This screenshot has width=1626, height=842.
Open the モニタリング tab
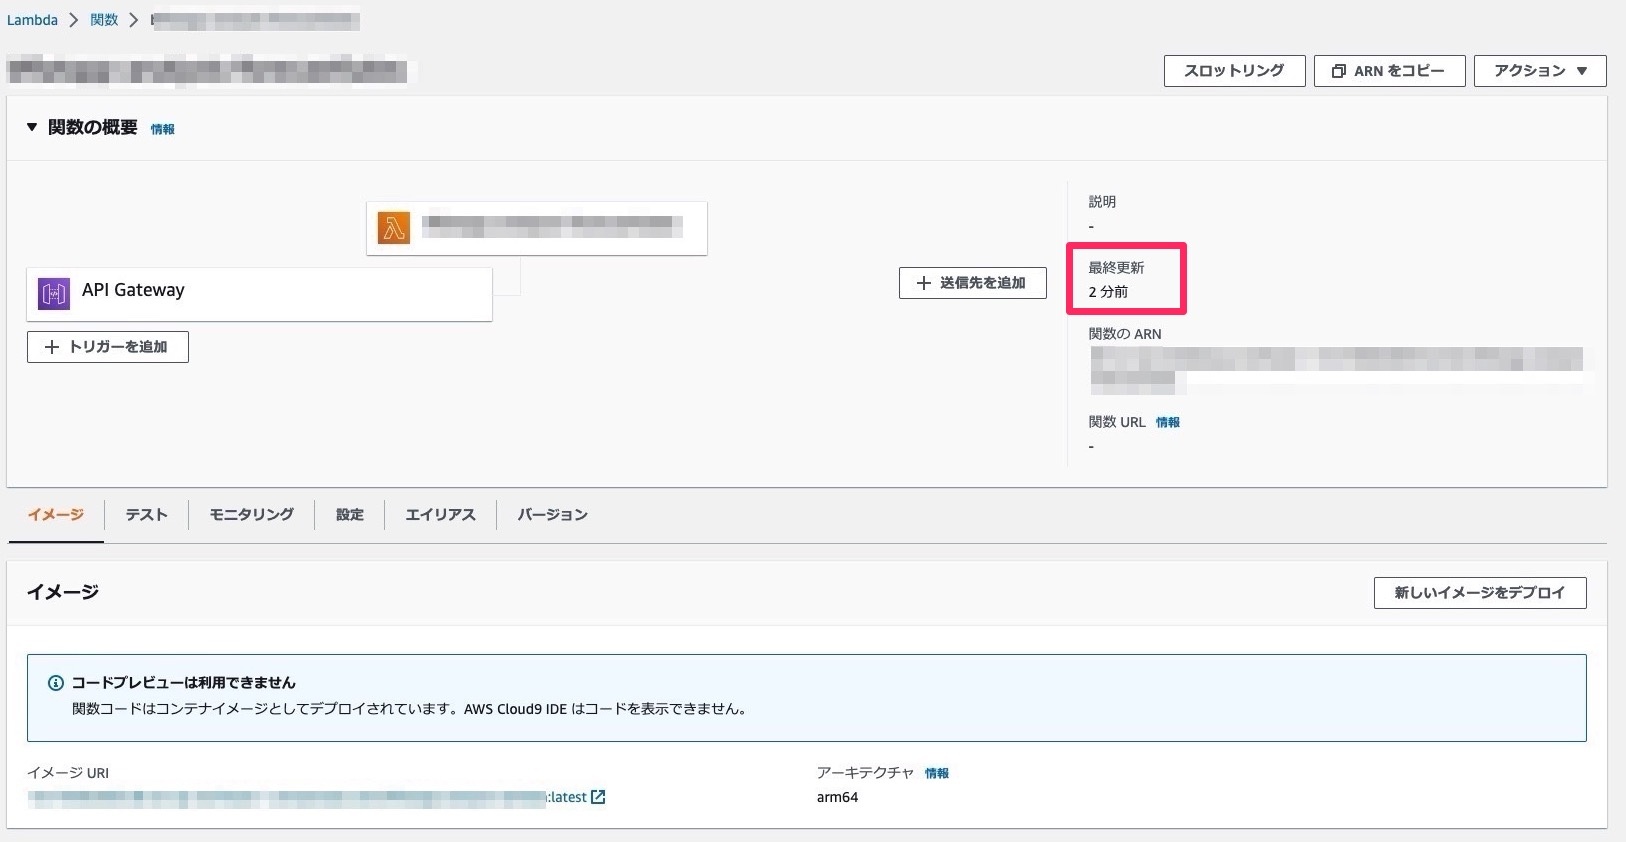[251, 514]
